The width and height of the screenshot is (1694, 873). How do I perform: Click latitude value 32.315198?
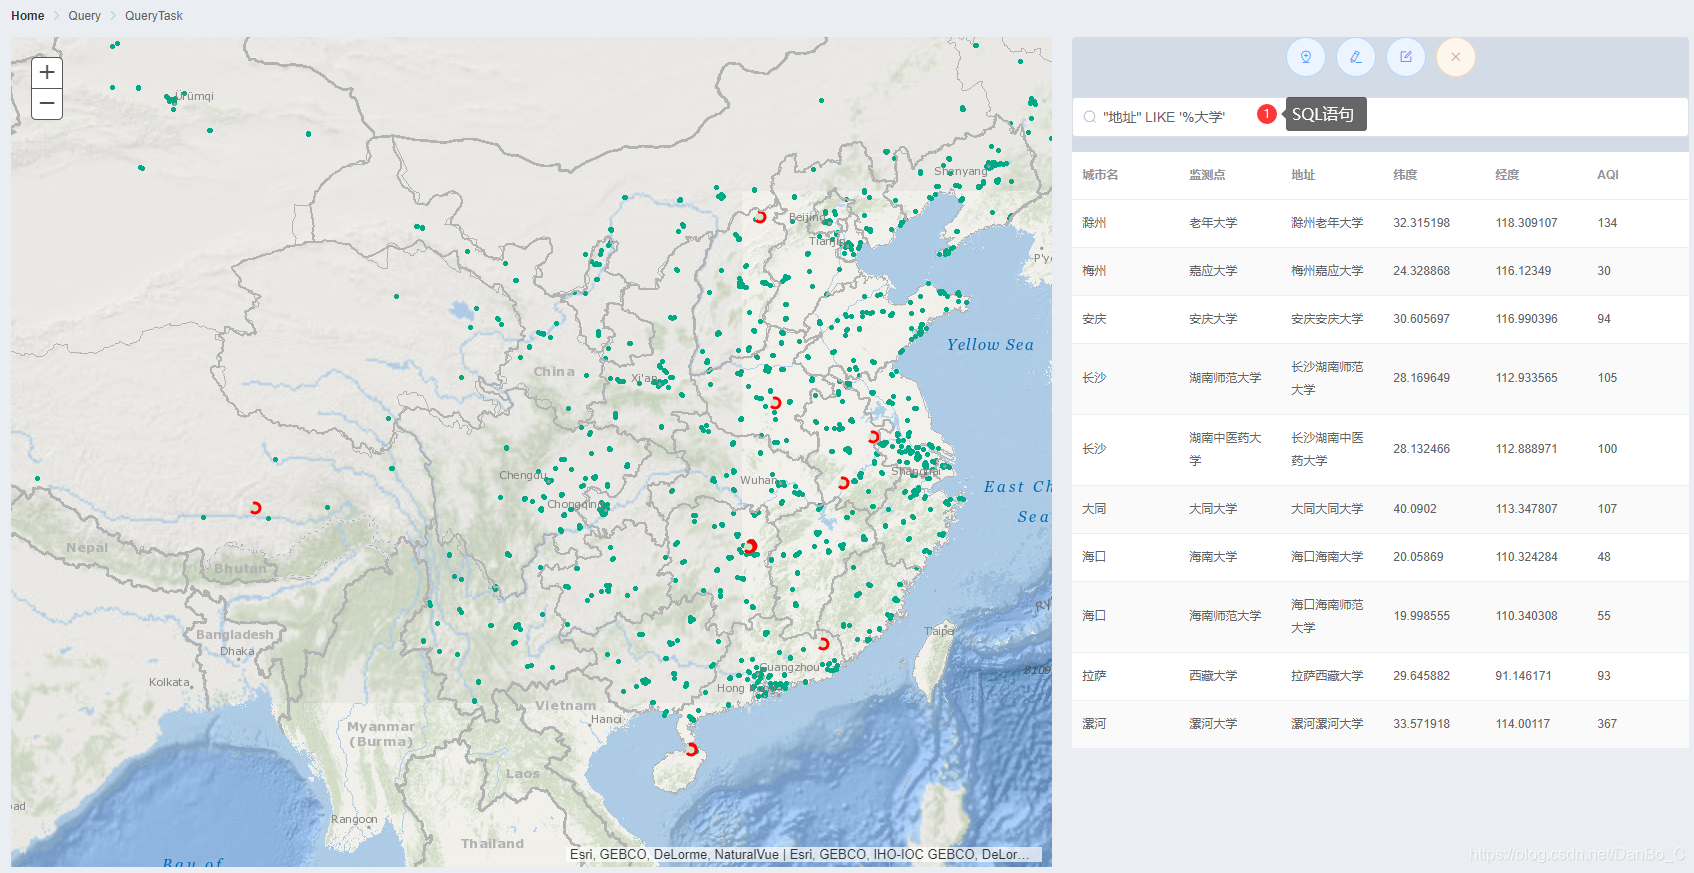click(x=1421, y=223)
